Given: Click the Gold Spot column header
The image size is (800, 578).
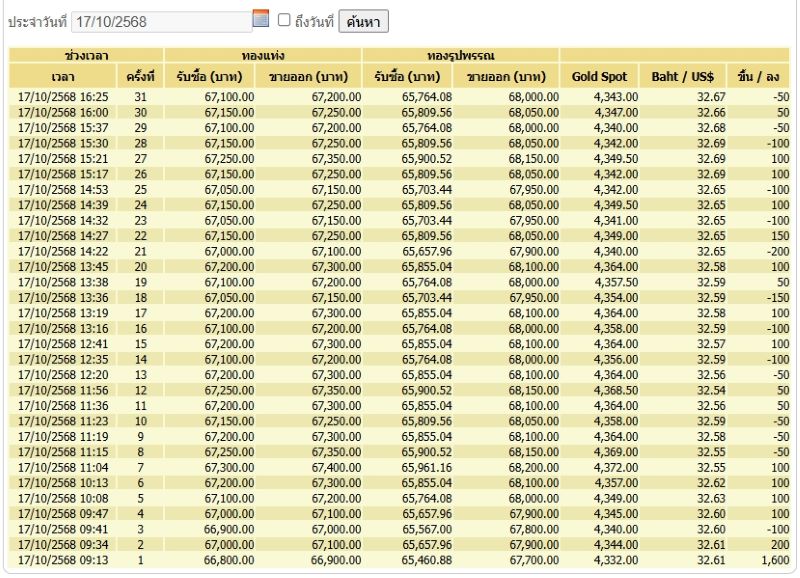Looking at the screenshot, I should click(x=599, y=76).
